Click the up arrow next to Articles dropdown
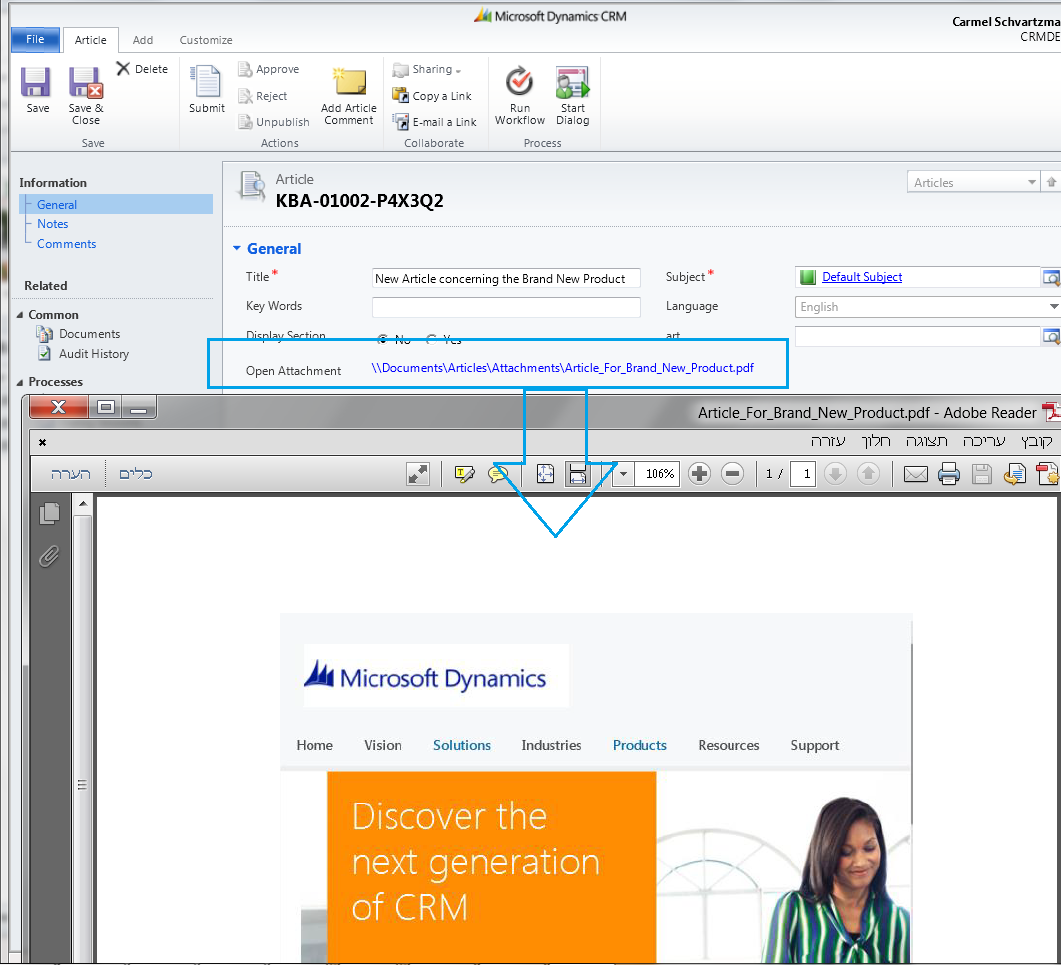Image resolution: width=1061 pixels, height=965 pixels. [1051, 182]
